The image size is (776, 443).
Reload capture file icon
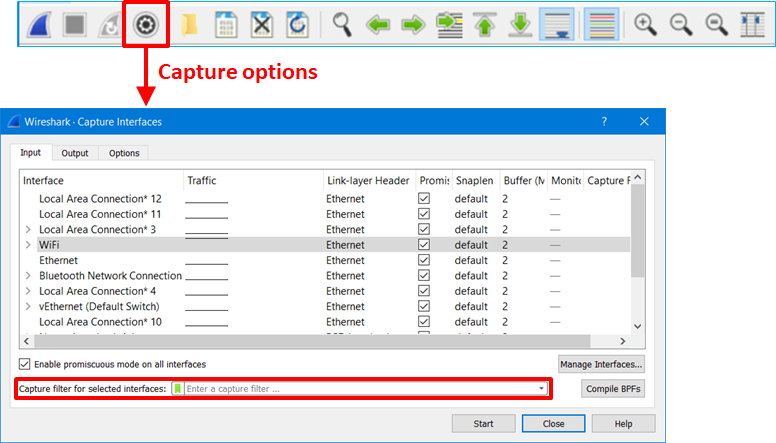pyautogui.click(x=297, y=24)
